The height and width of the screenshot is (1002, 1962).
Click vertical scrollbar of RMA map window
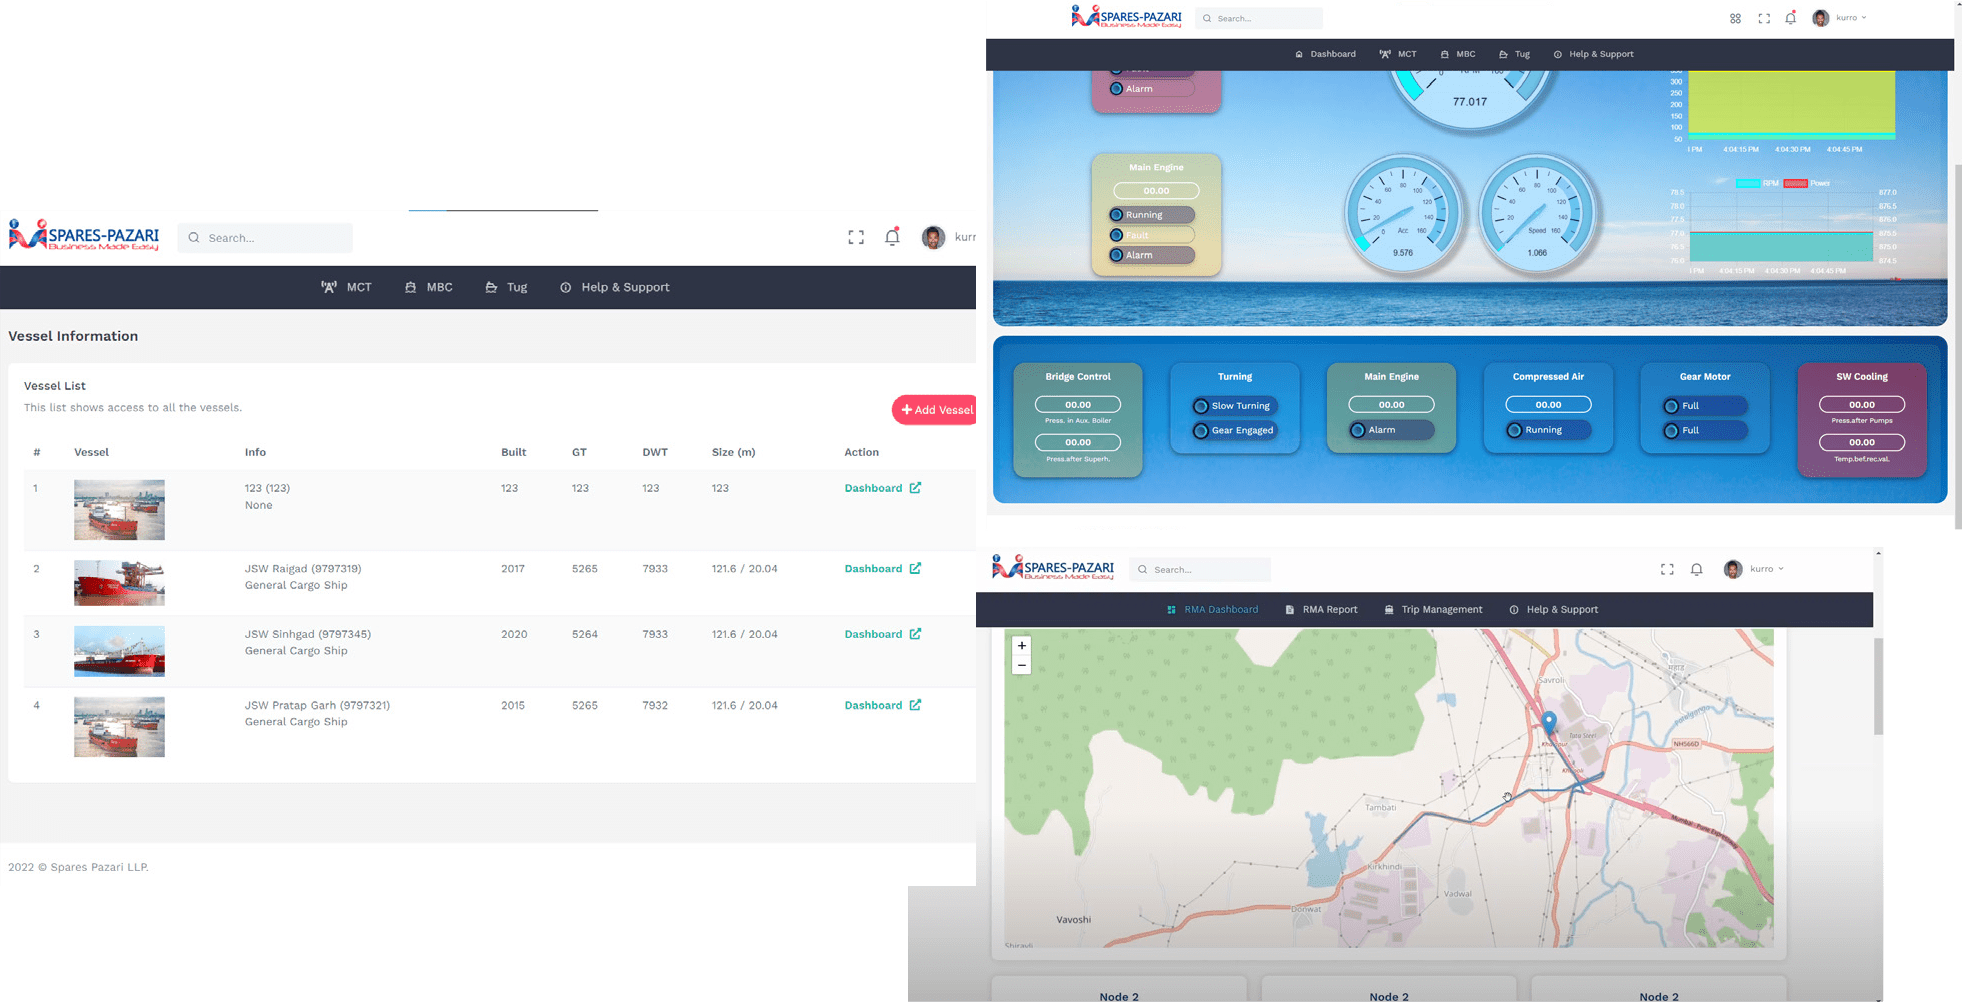click(x=1878, y=686)
